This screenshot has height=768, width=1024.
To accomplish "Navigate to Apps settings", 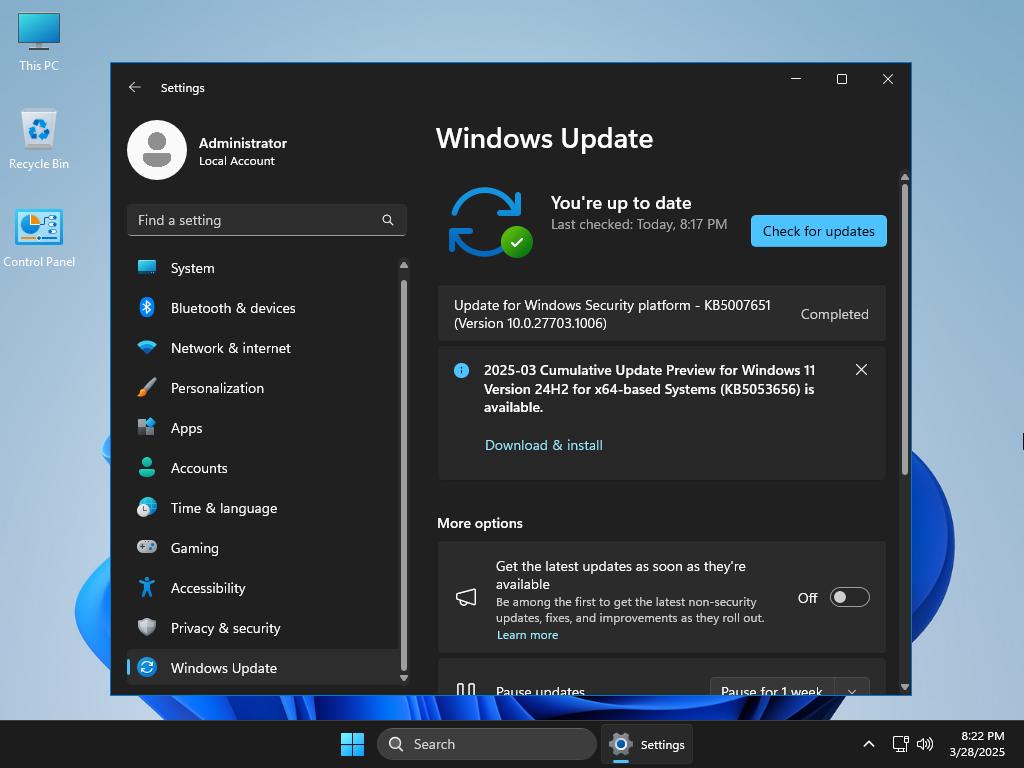I will pos(263,428).
